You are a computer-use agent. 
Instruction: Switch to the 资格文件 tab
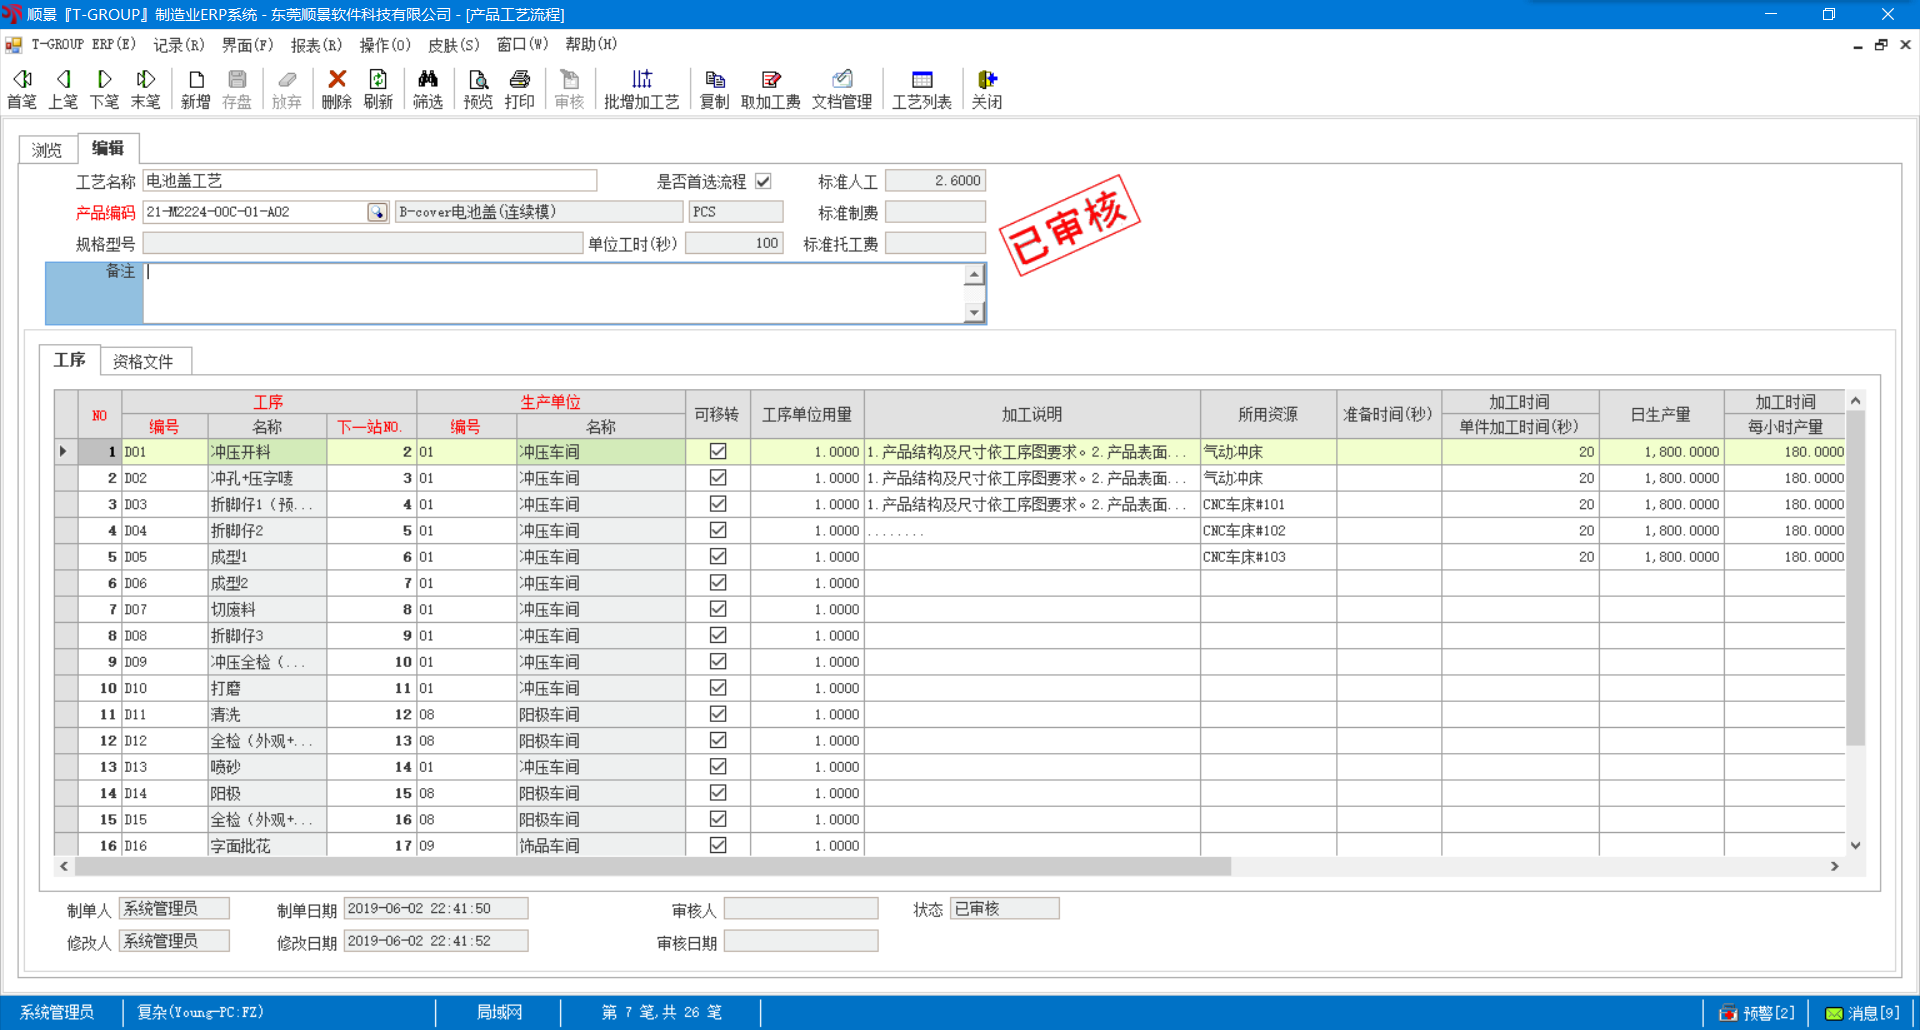(x=143, y=361)
